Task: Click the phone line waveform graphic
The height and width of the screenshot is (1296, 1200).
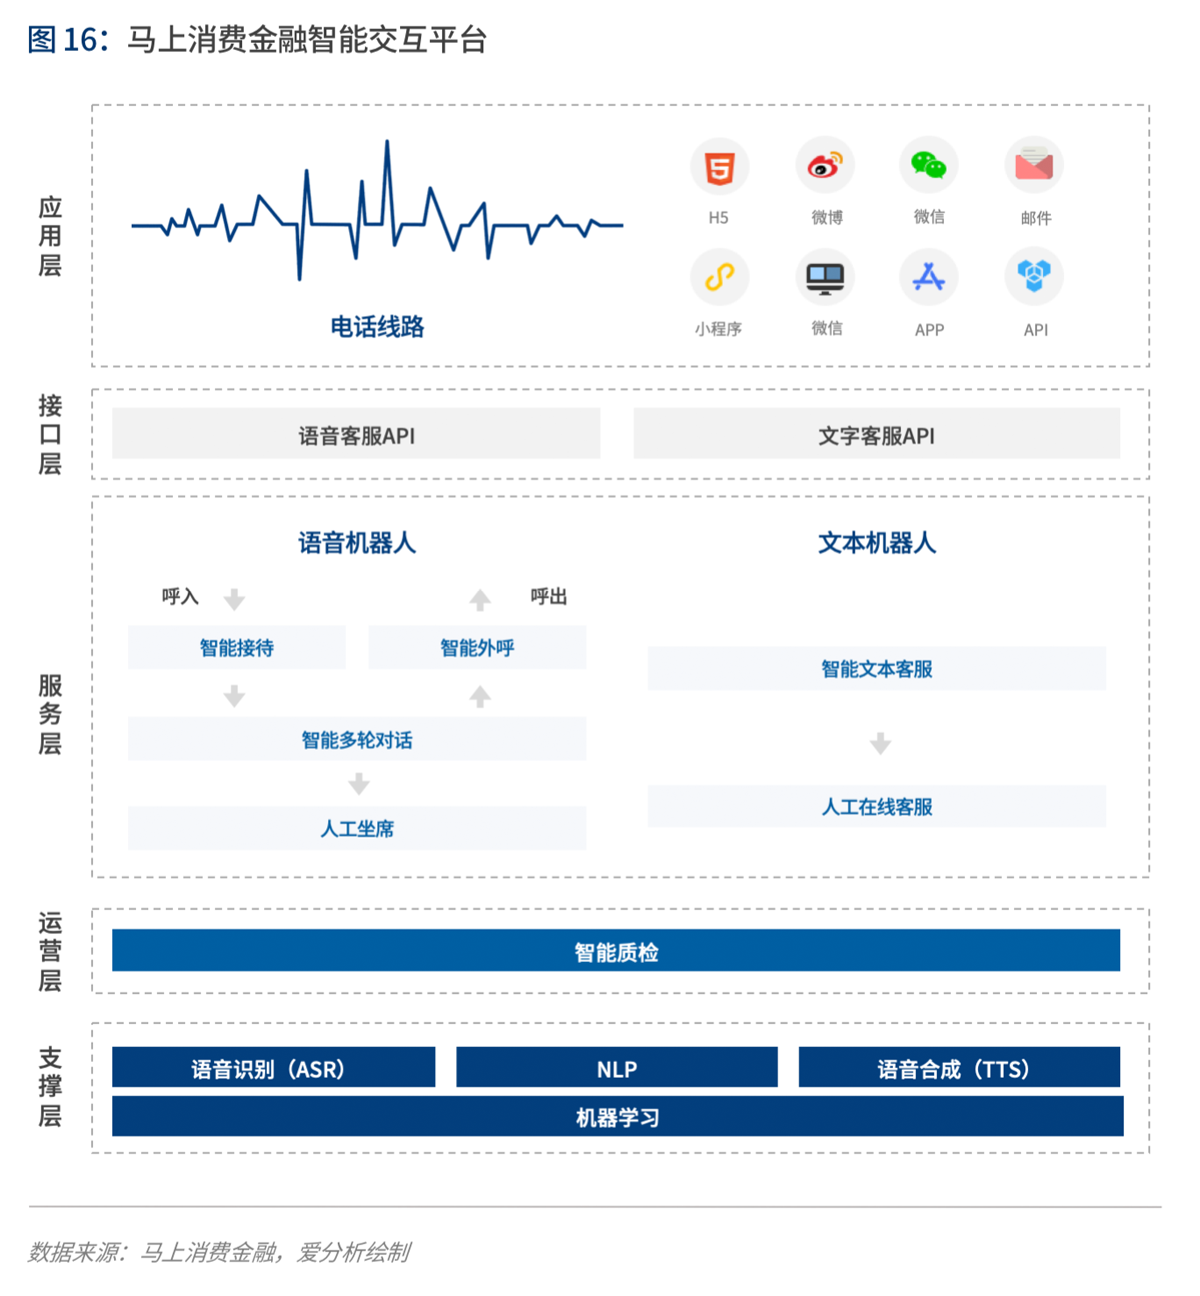Action: point(377,211)
